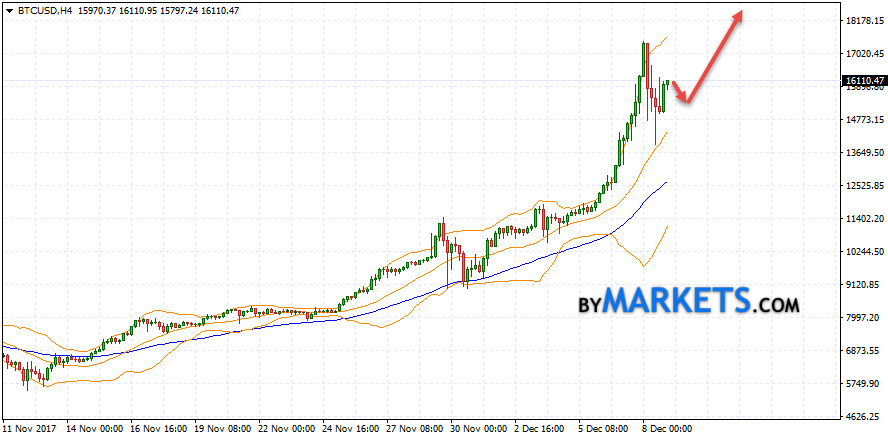
Task: Select the 11 Nov 2017 date label
Action: tap(31, 427)
